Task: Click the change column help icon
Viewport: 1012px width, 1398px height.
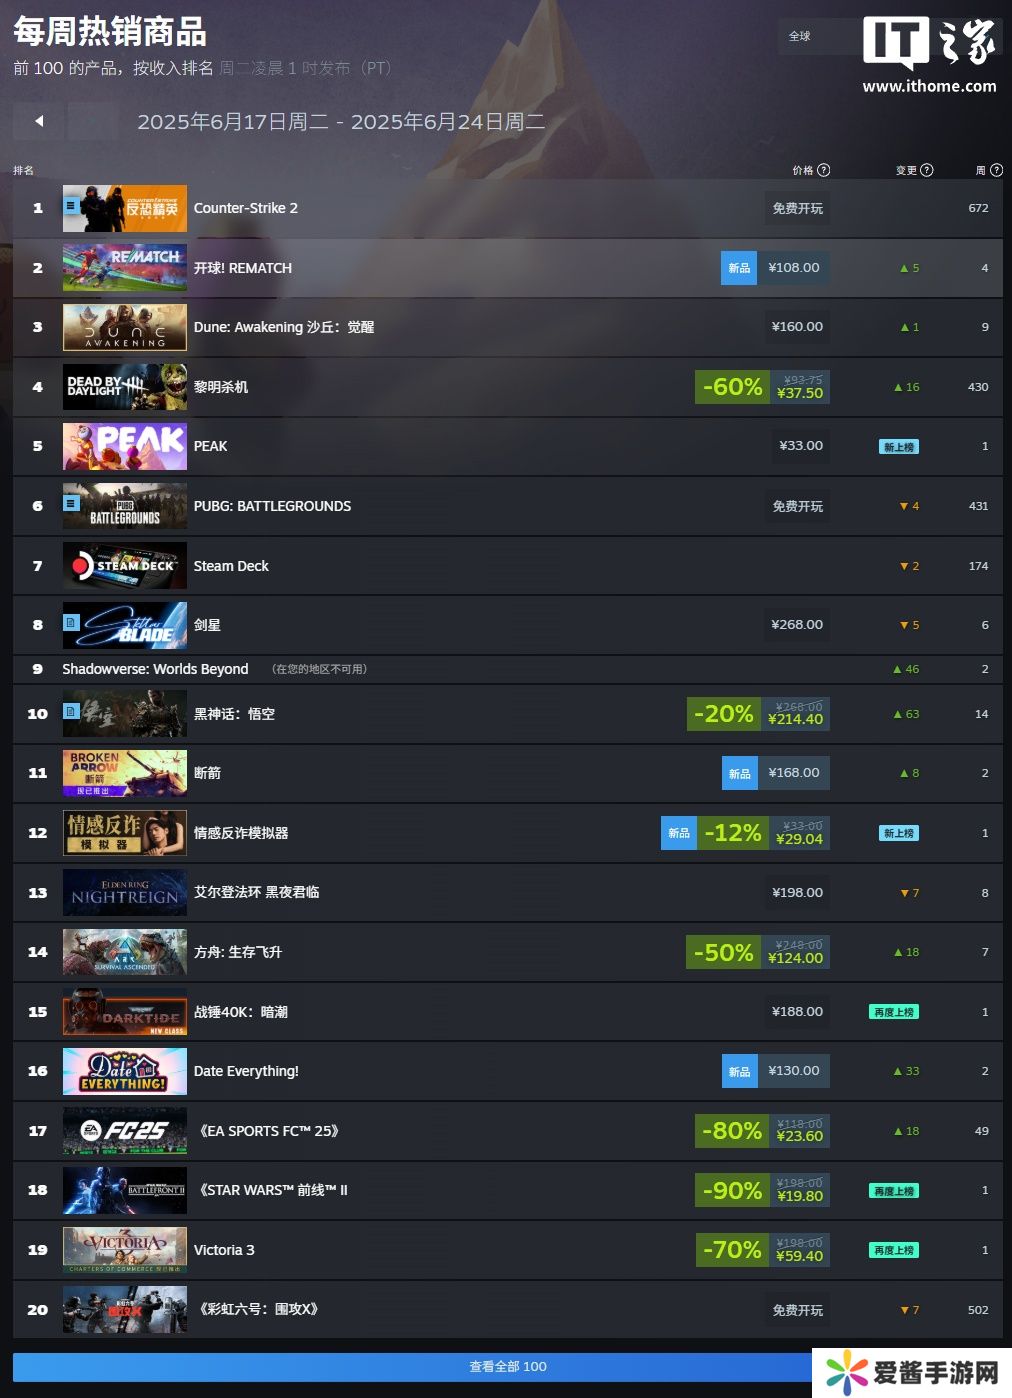Action: (x=927, y=170)
